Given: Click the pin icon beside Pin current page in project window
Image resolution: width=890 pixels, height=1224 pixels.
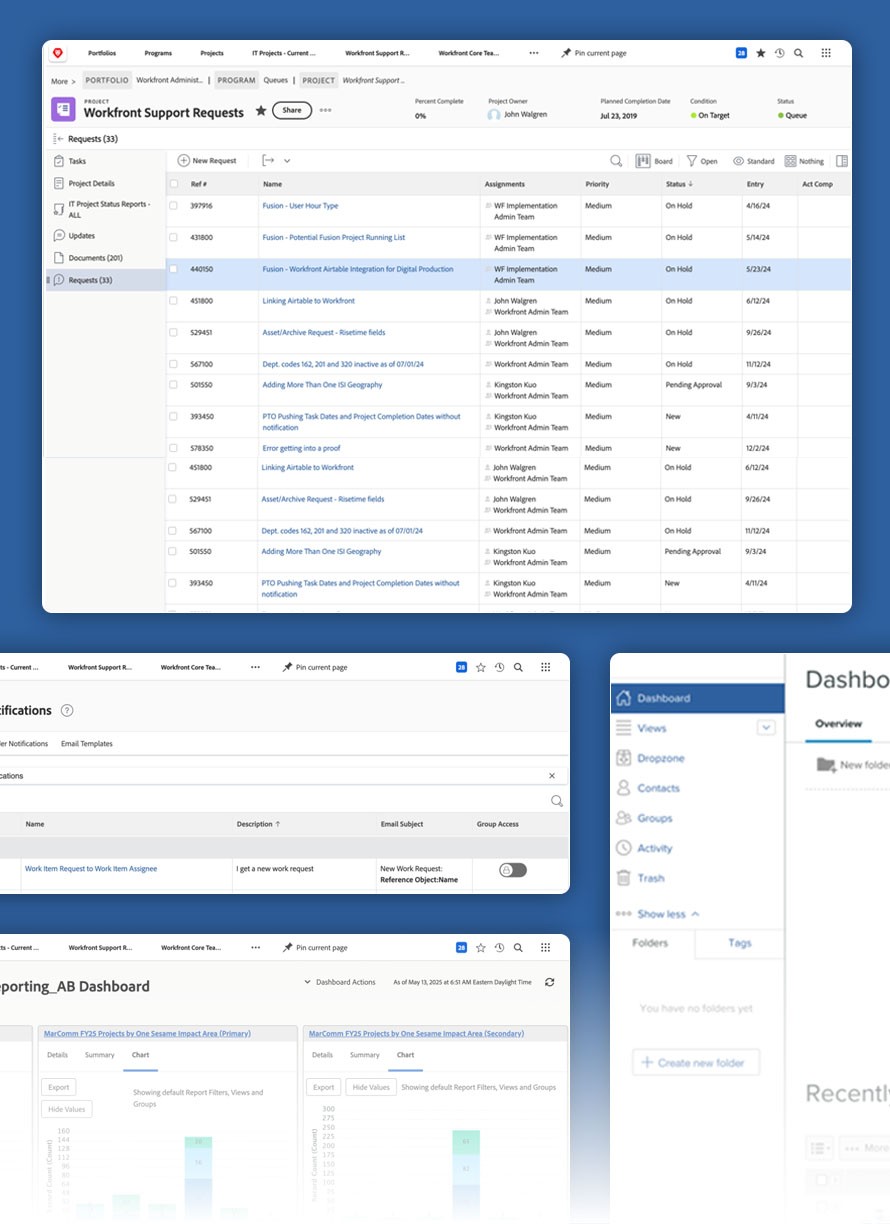Looking at the screenshot, I should click(566, 53).
